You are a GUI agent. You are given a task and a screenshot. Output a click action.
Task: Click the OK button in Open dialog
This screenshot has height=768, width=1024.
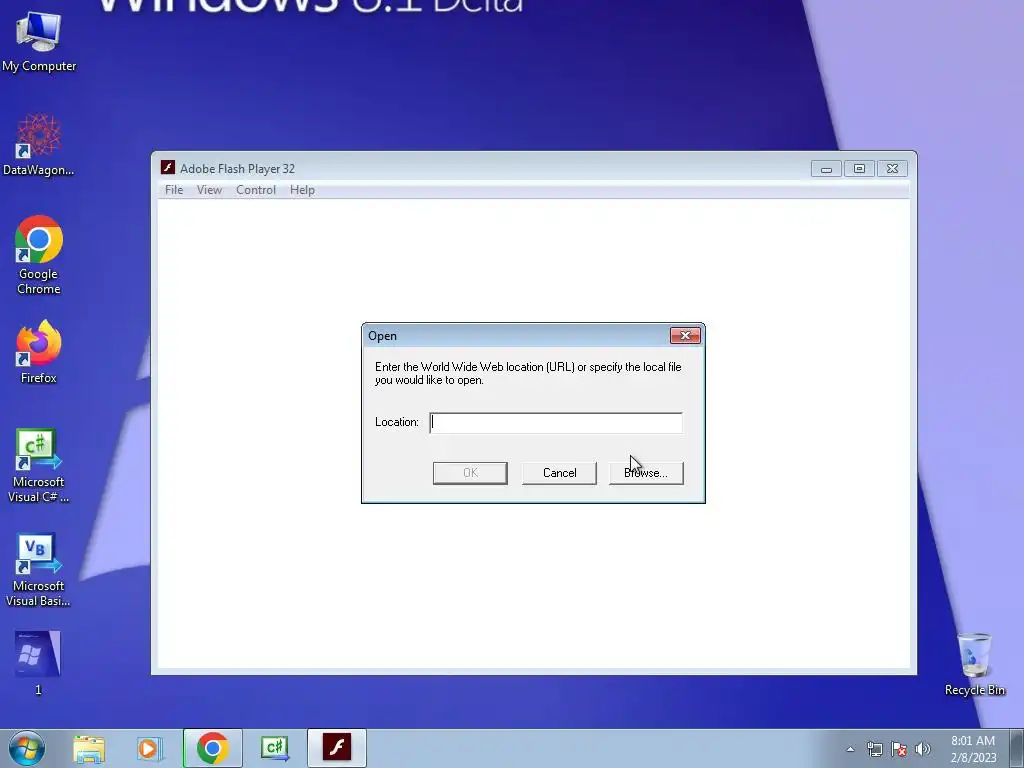(x=470, y=473)
